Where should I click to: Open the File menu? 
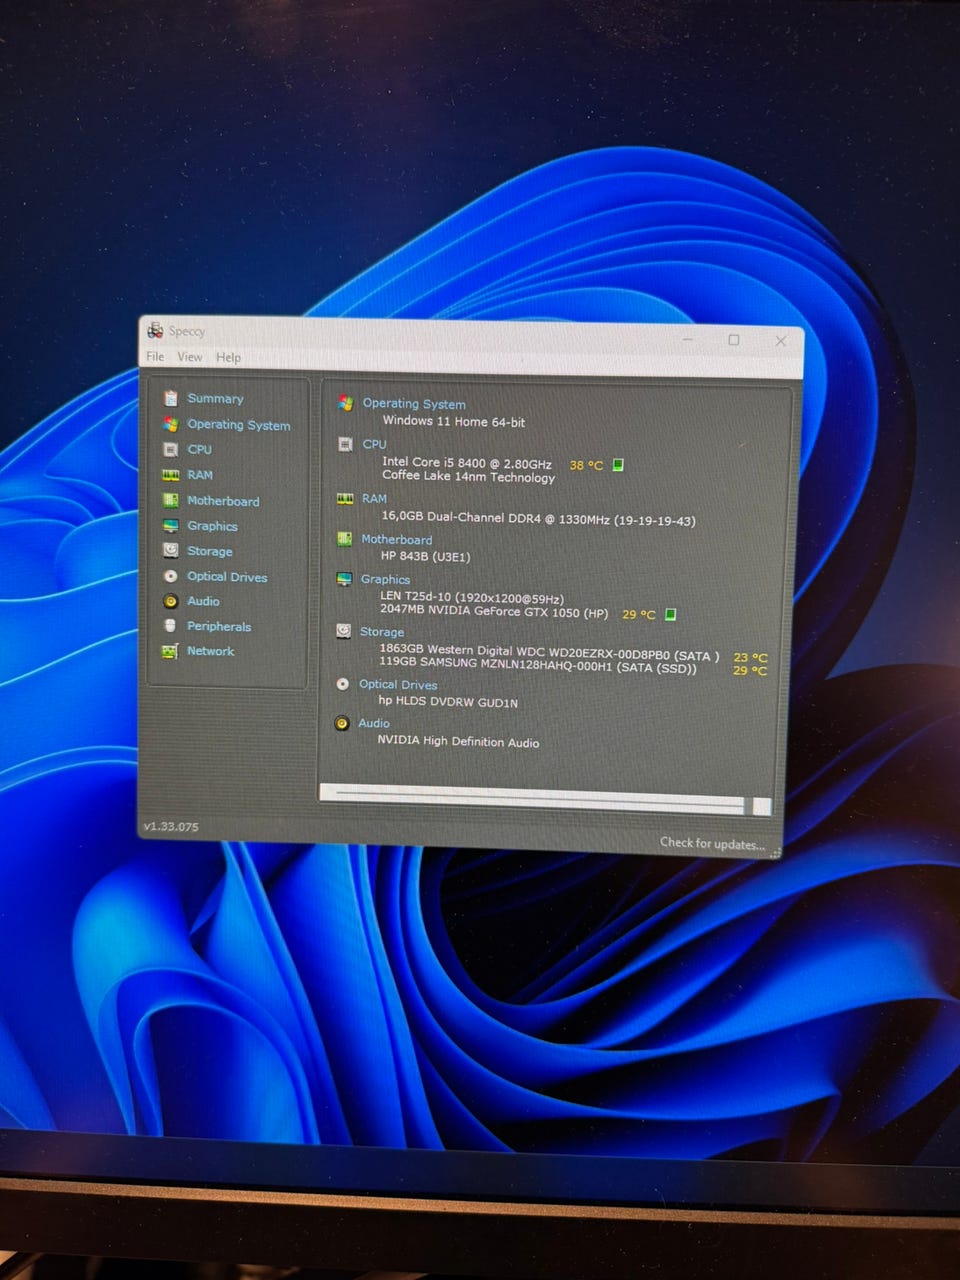[x=155, y=356]
